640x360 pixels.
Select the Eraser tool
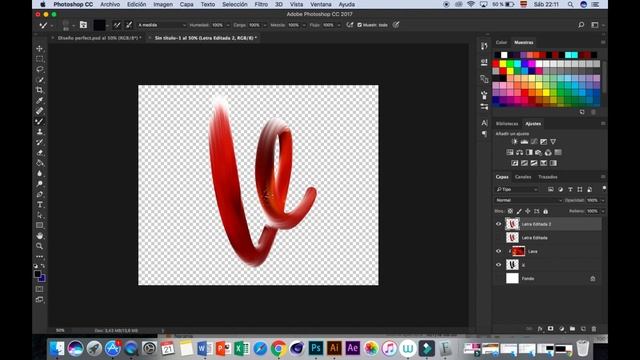[40, 152]
